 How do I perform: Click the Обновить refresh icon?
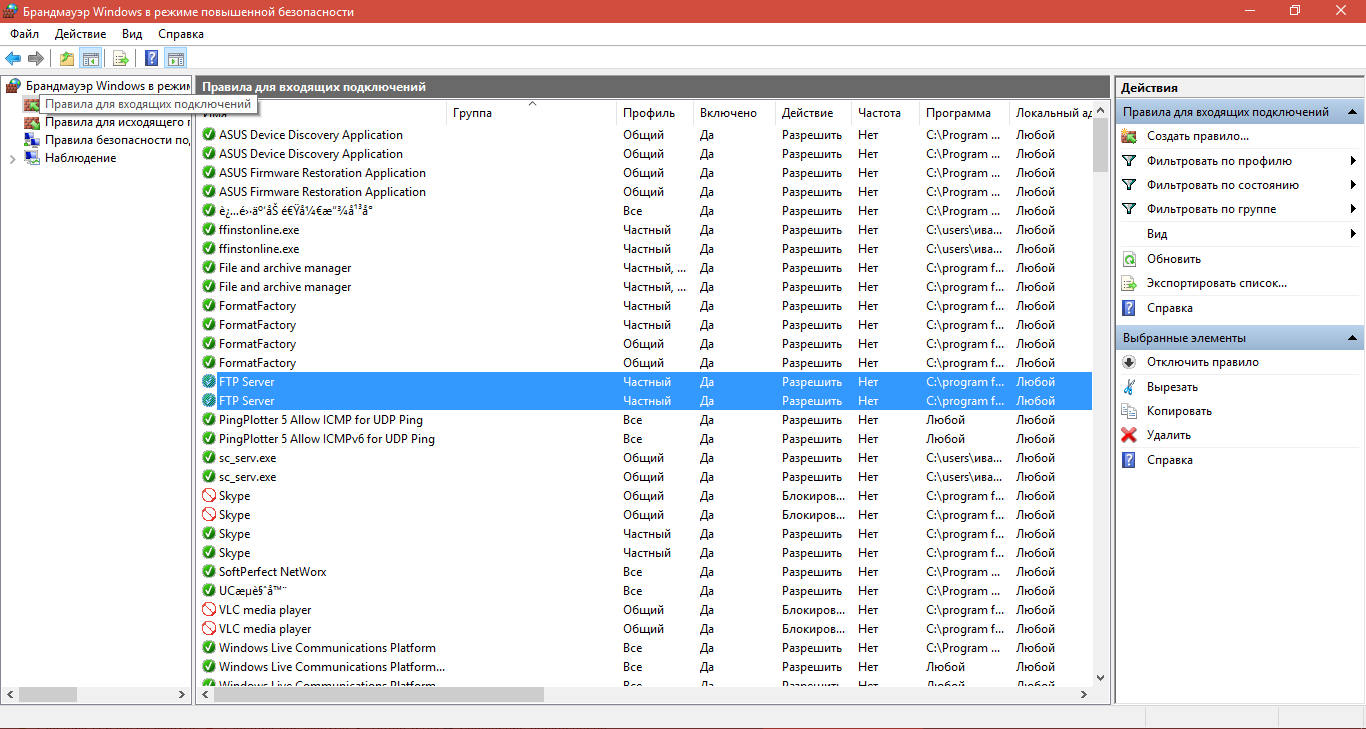click(x=1129, y=259)
